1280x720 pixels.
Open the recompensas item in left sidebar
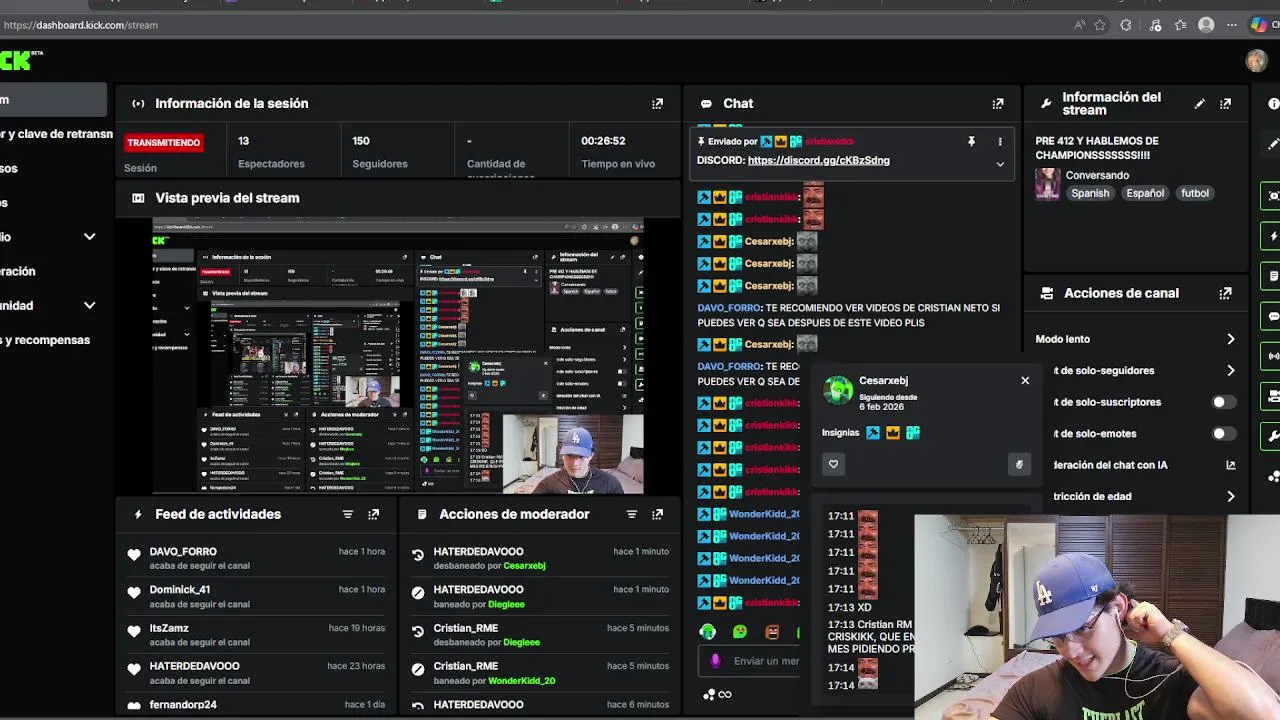[46, 340]
